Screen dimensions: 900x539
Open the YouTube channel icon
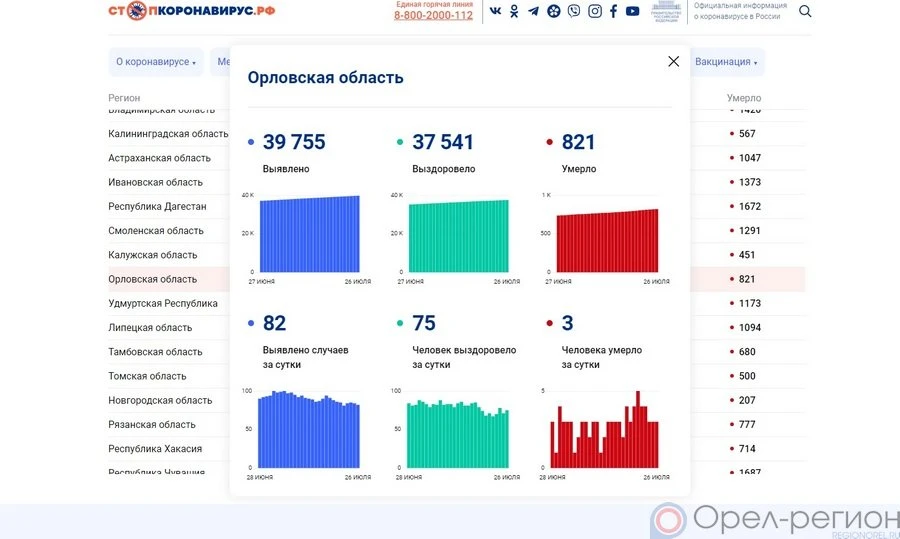pyautogui.click(x=632, y=11)
